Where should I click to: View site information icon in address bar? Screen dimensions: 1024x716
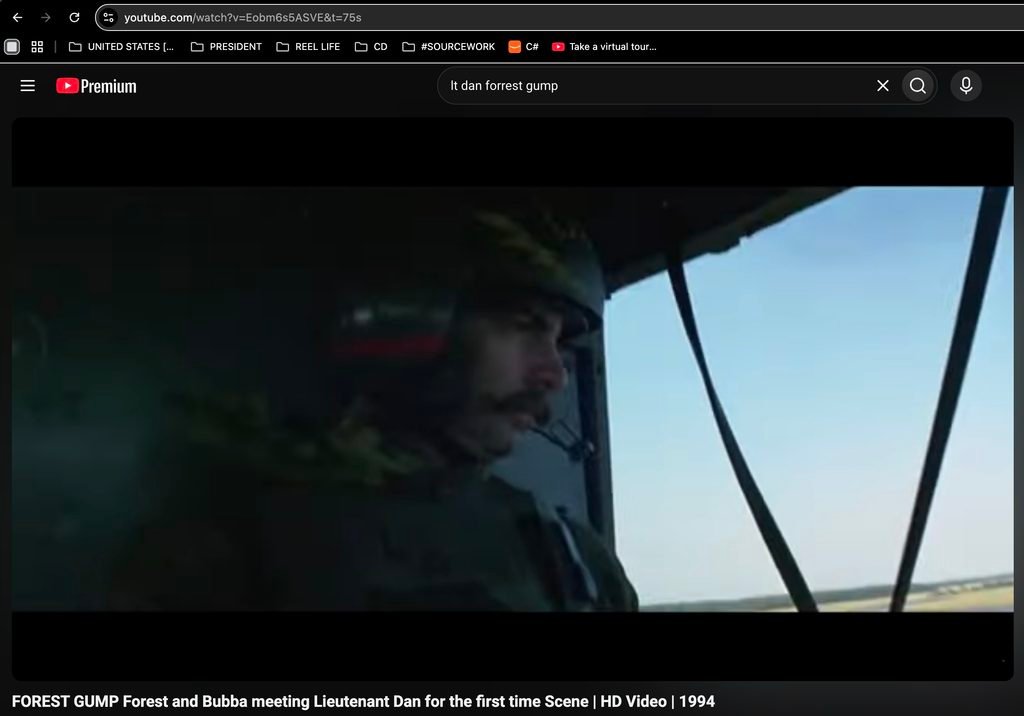(108, 18)
